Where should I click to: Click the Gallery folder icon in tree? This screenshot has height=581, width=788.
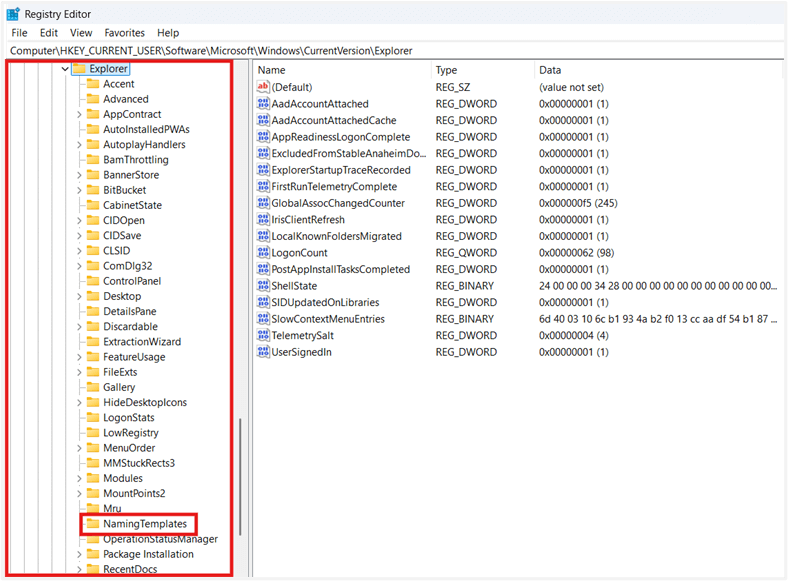tap(91, 387)
